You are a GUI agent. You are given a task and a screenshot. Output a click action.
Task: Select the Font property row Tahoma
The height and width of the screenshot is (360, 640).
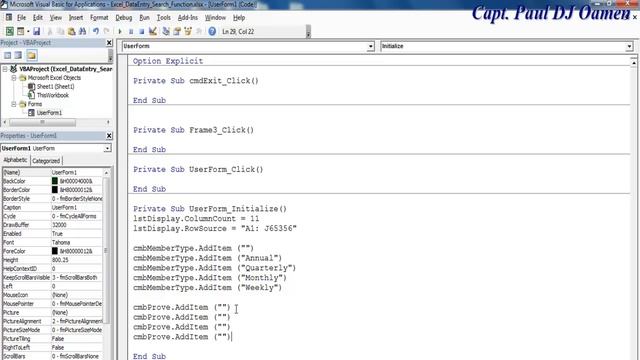pyautogui.click(x=53, y=242)
